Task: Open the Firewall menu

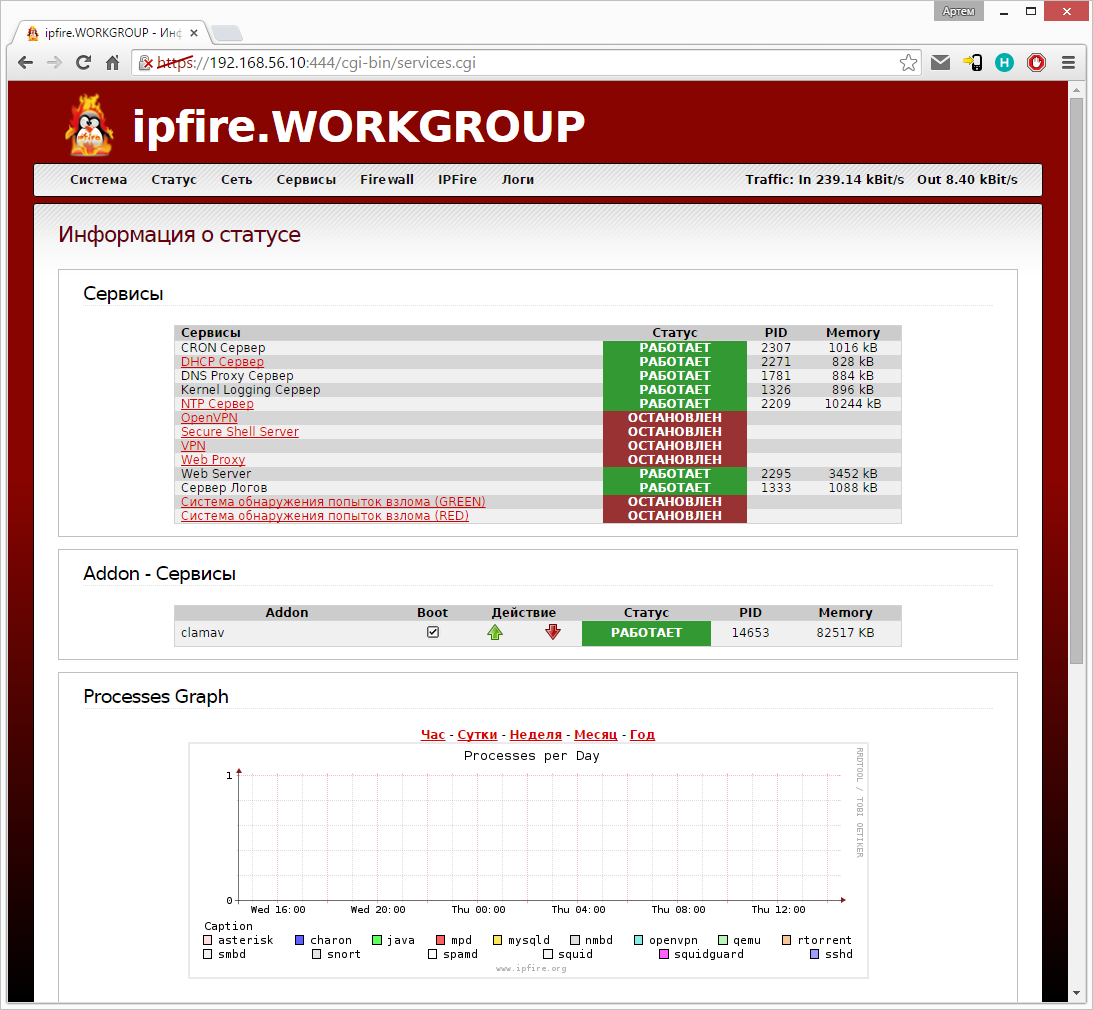Action: (x=387, y=179)
